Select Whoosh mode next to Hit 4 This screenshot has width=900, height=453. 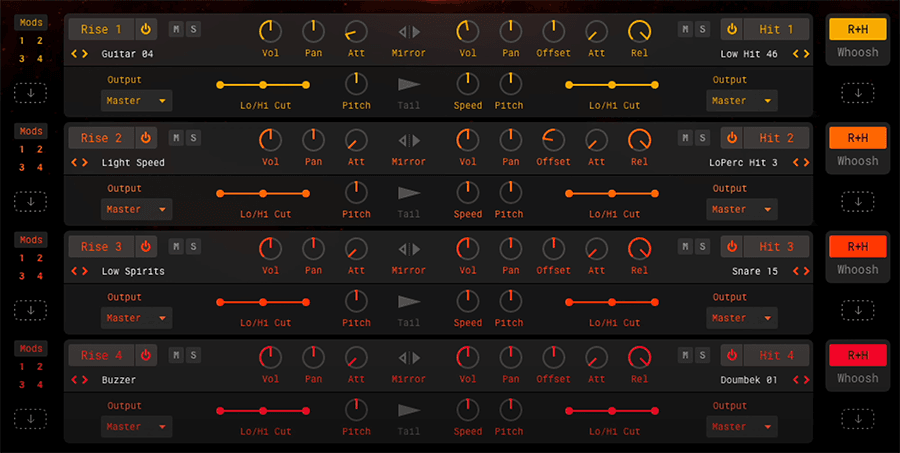coord(858,378)
